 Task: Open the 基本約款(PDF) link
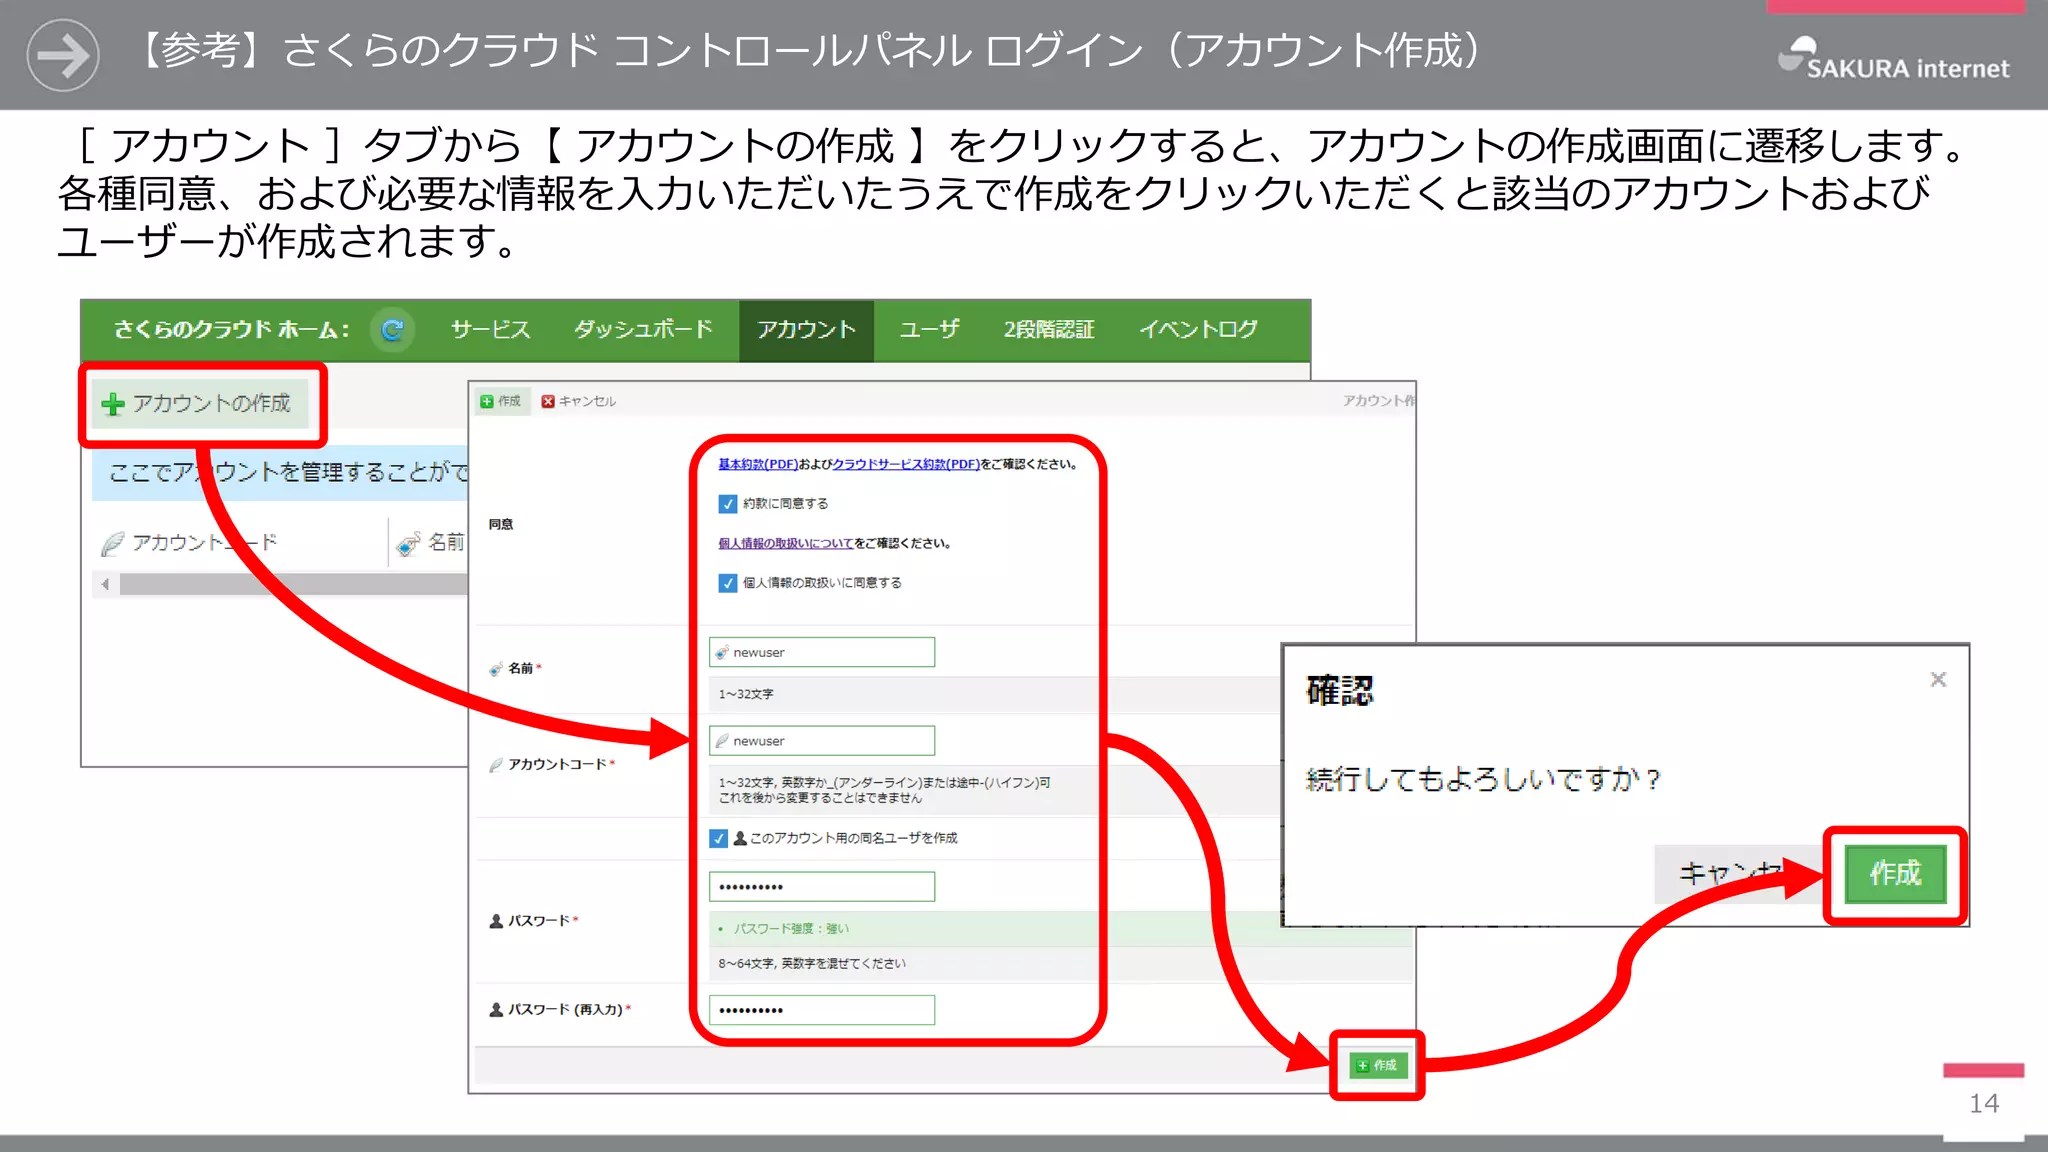click(x=758, y=464)
